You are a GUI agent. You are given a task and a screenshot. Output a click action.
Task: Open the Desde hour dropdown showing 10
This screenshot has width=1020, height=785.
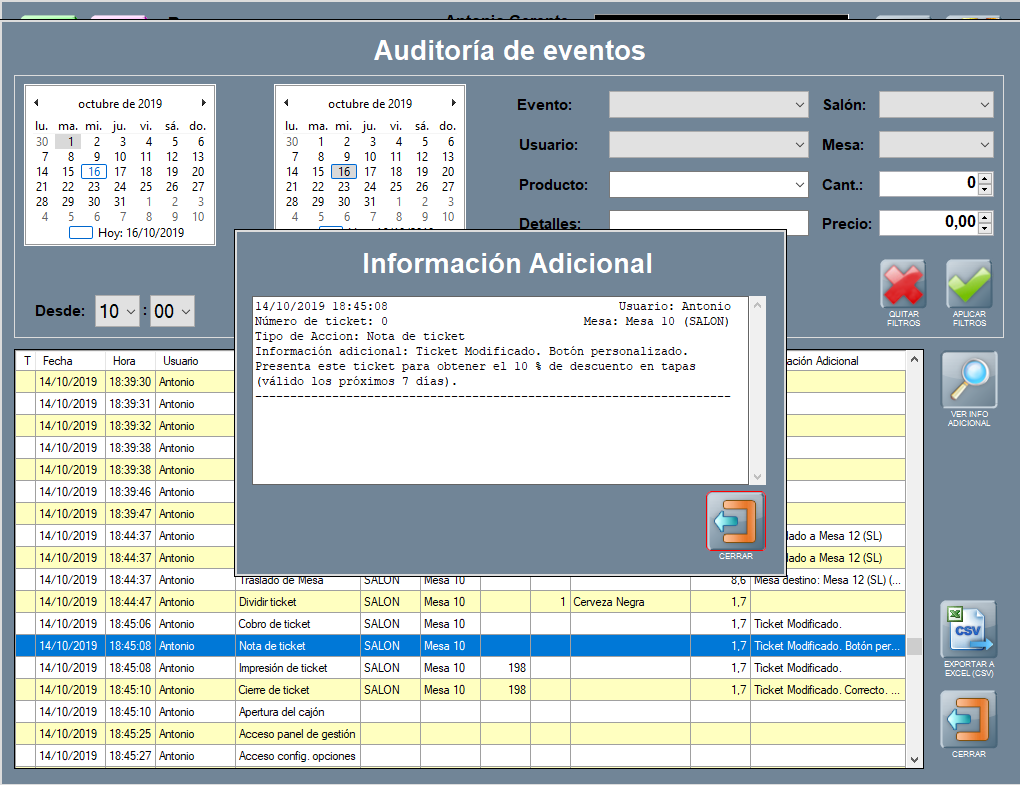pos(131,312)
